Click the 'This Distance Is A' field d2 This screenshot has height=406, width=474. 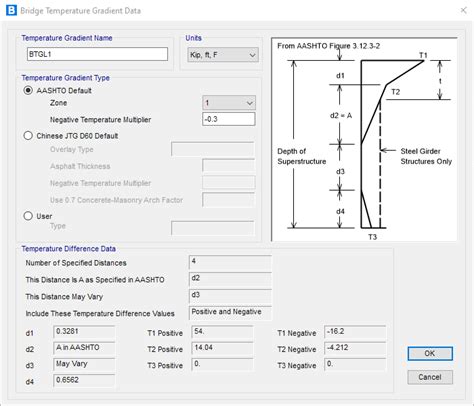tap(230, 279)
